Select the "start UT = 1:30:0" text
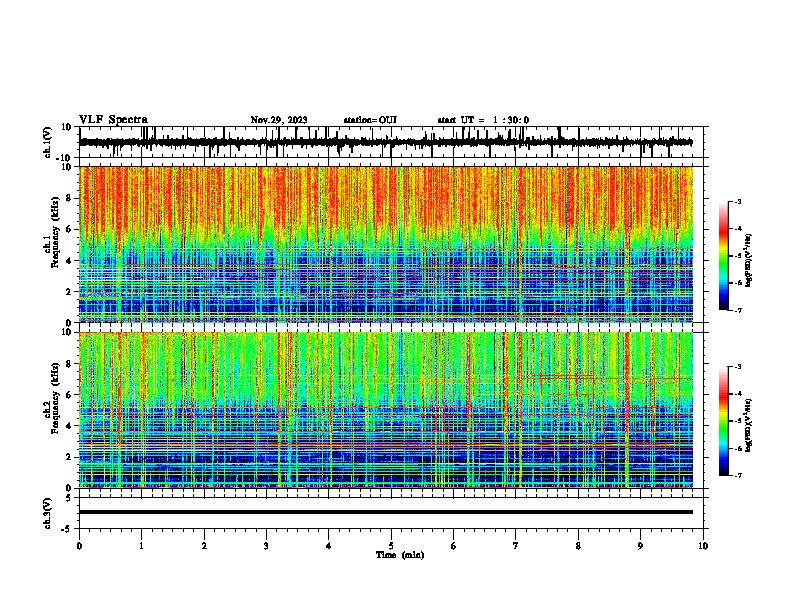Screen dimensions: 792x612 coord(483,120)
